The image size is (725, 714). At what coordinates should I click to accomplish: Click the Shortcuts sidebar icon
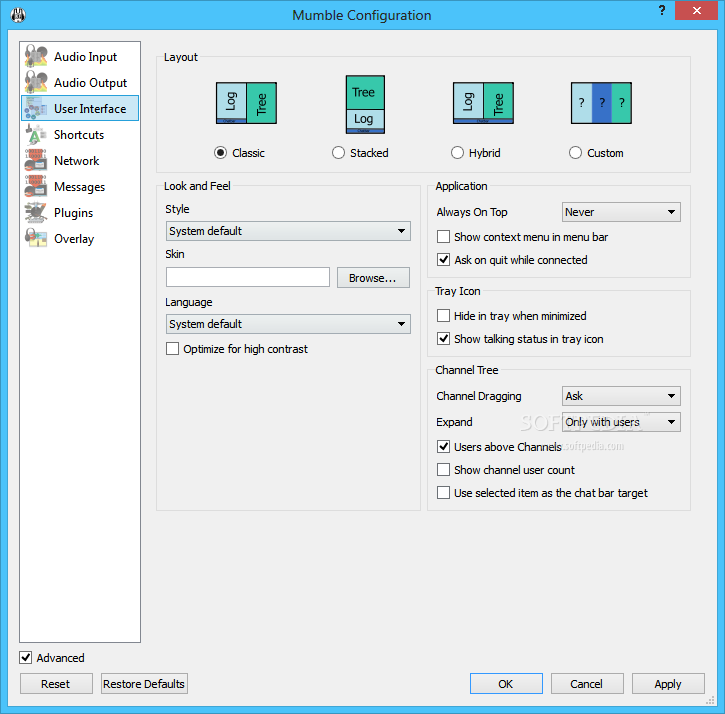tap(36, 134)
